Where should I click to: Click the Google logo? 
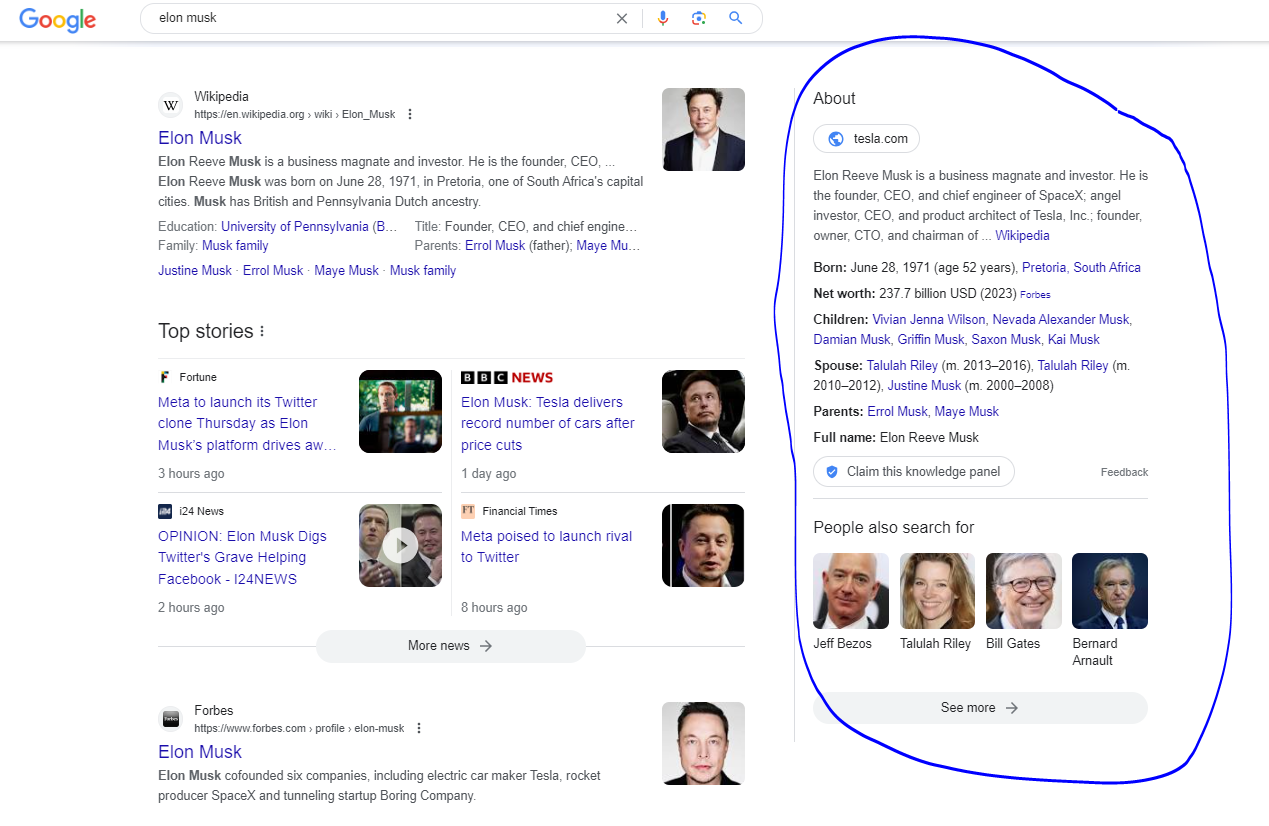point(58,19)
